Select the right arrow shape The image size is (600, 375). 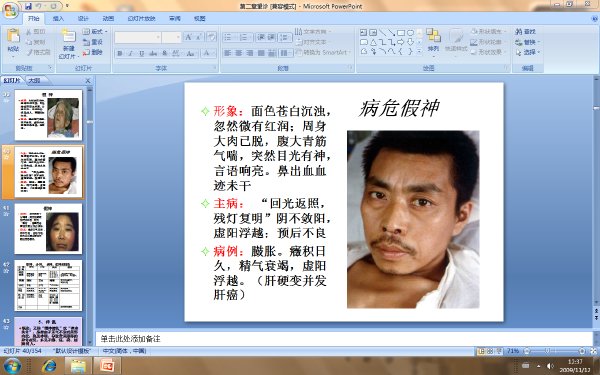(401, 42)
